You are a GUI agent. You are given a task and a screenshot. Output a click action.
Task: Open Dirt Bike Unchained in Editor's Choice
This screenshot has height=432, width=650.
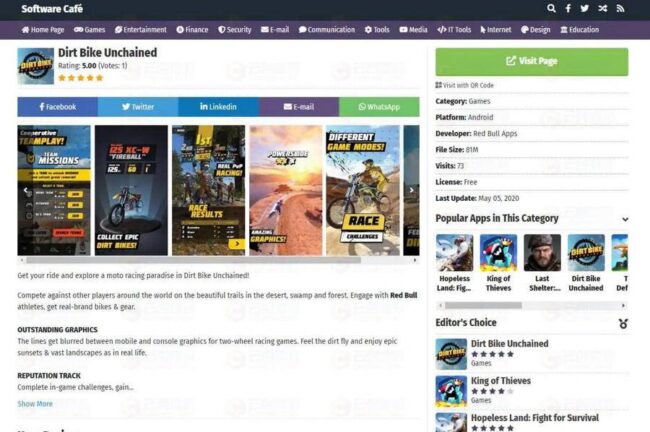(509, 344)
